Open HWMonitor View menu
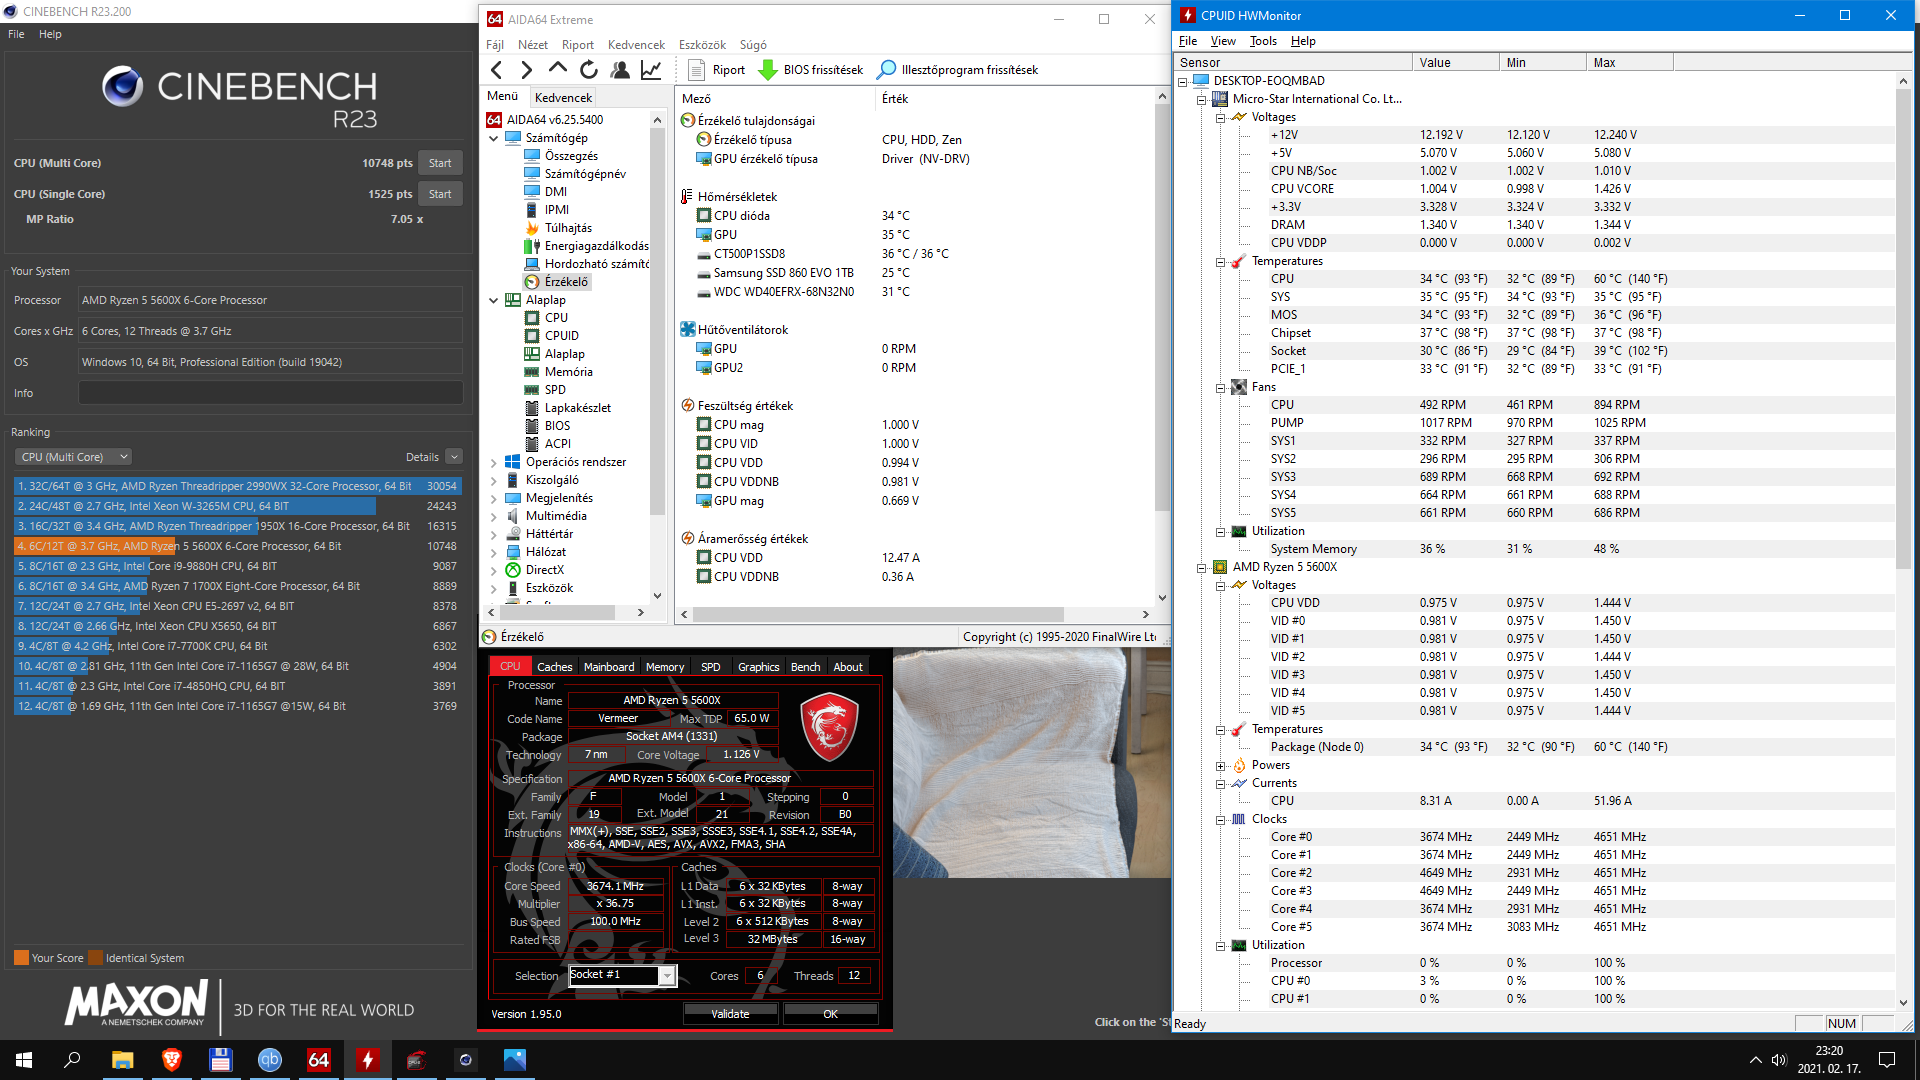This screenshot has height=1080, width=1920. pos(1223,41)
